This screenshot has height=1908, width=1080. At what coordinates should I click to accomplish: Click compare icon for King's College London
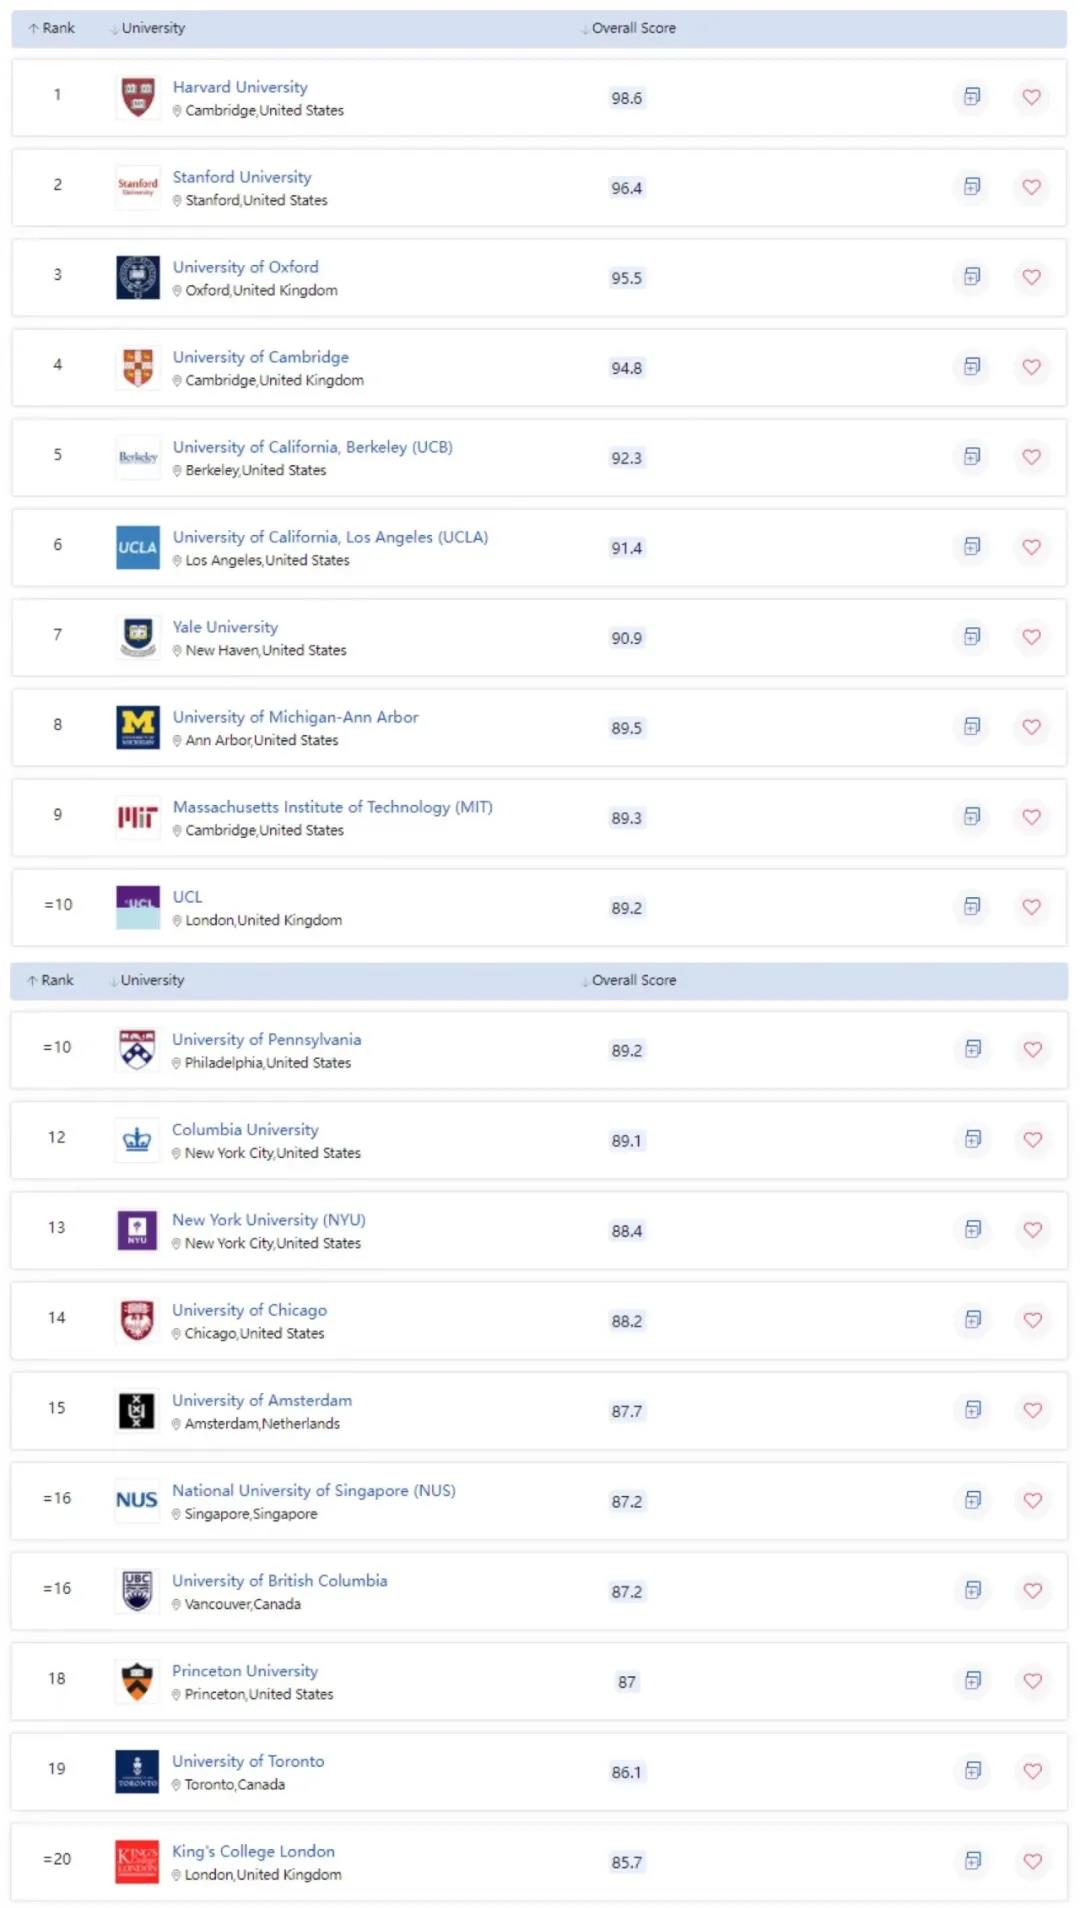click(972, 1861)
